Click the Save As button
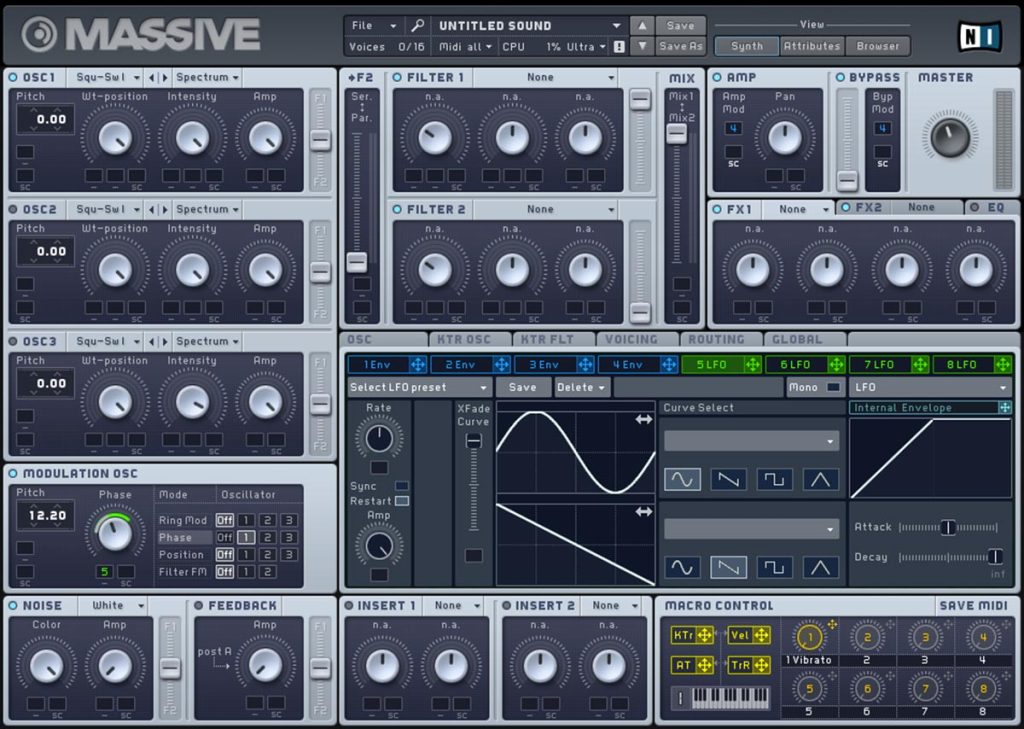The image size is (1024, 729). tap(680, 46)
